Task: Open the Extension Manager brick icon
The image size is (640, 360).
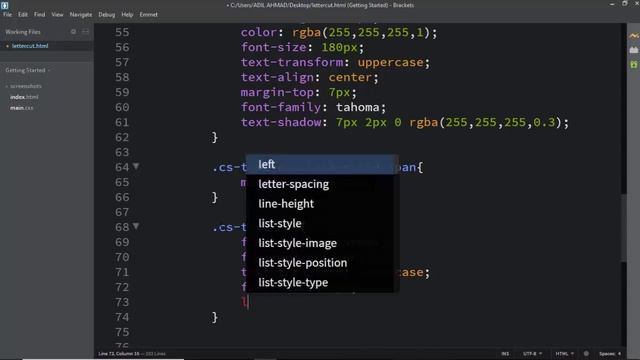Action: (633, 50)
